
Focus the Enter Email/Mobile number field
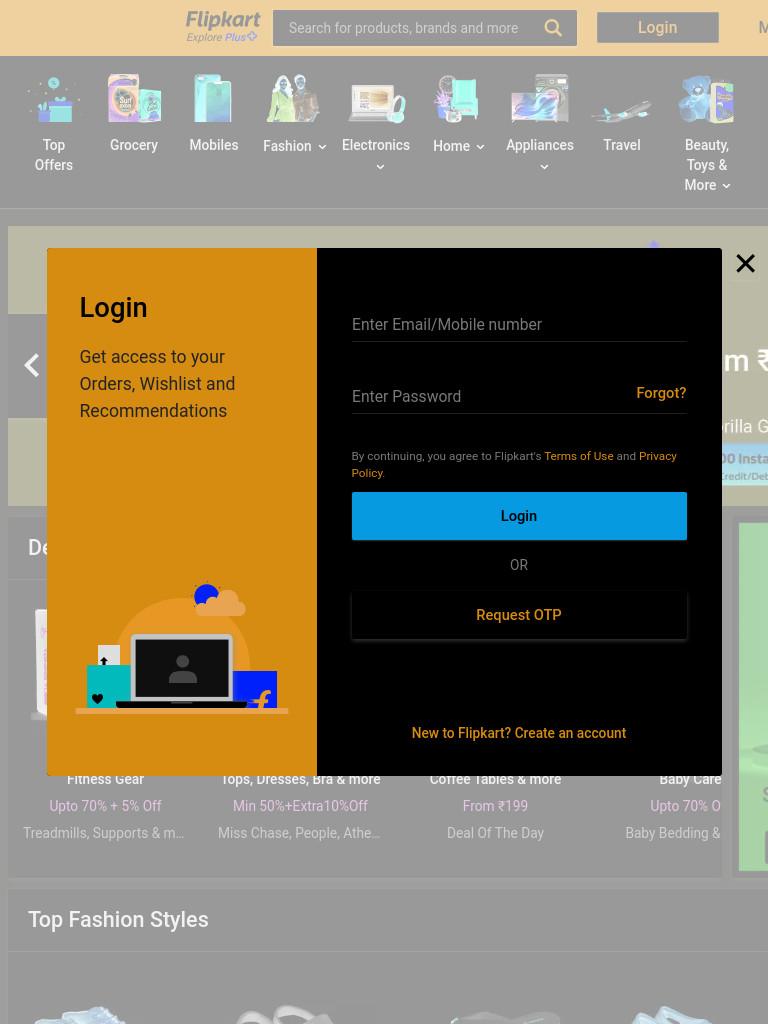click(519, 325)
